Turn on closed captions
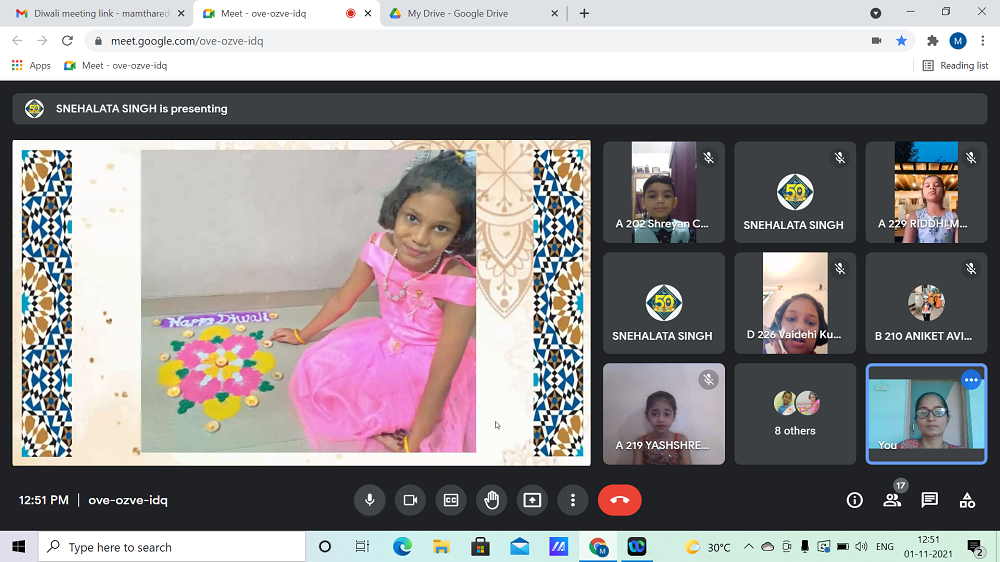The image size is (1000, 562). pos(451,500)
